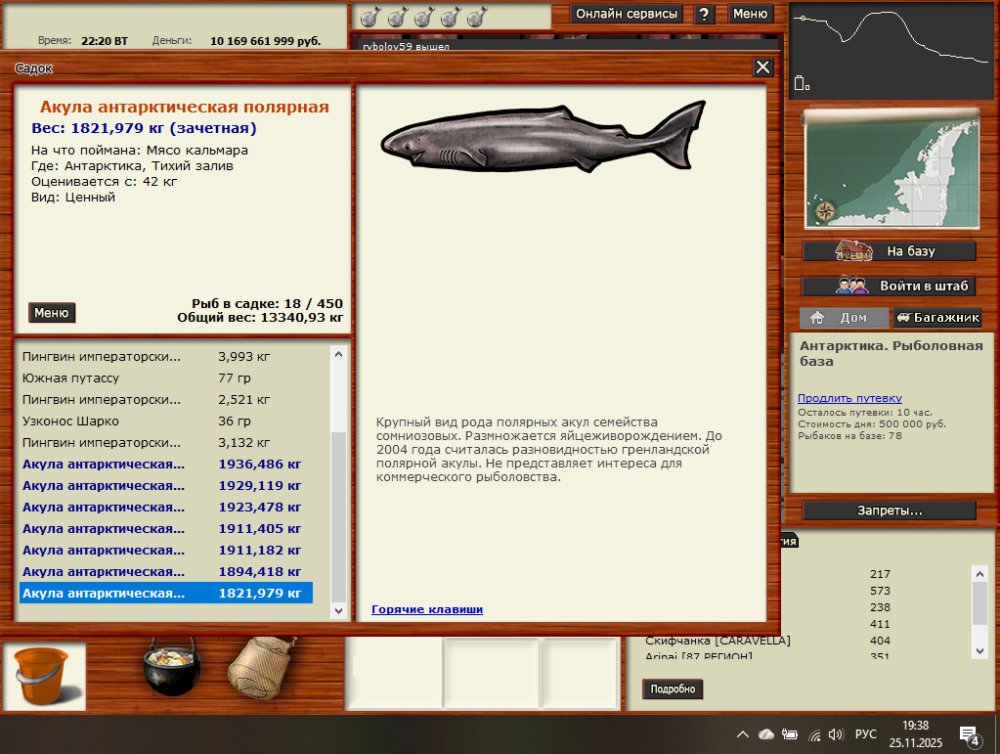Open the Запреты... button
1000x754 pixels.
click(890, 510)
